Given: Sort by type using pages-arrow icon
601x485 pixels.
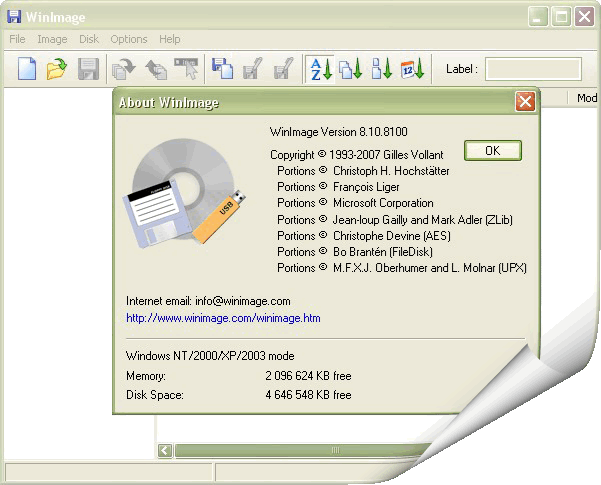Looking at the screenshot, I should coord(350,69).
